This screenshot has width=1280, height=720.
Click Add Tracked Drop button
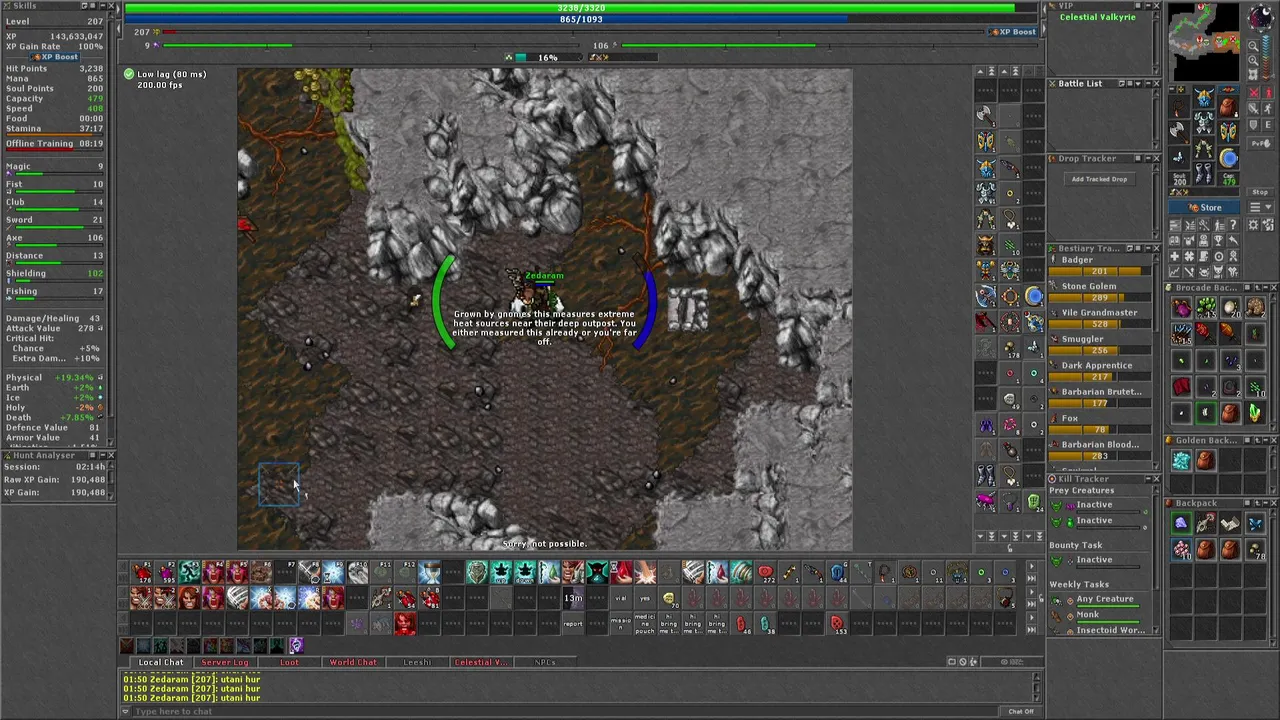tap(1099, 179)
